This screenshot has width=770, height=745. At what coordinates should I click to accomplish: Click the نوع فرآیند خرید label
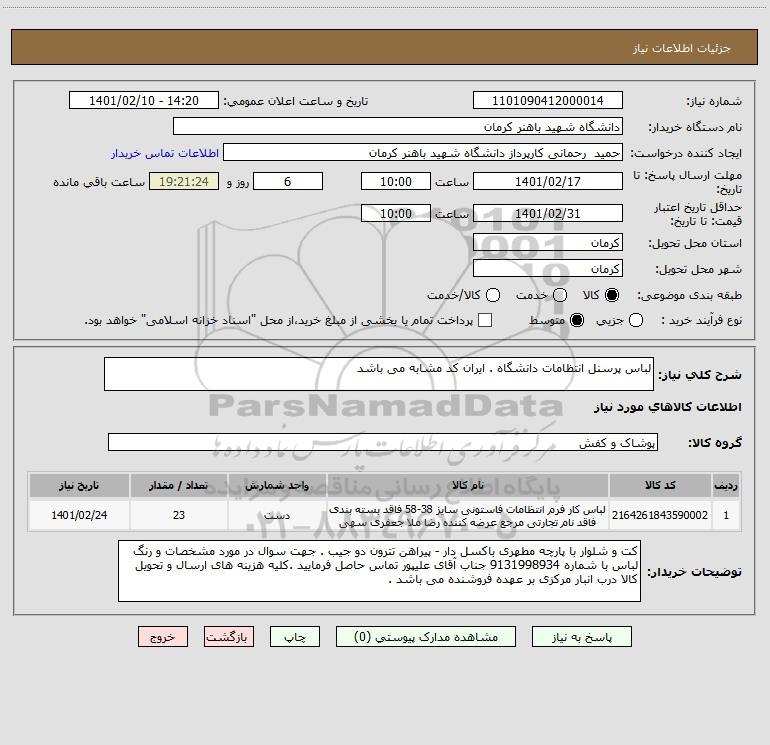[701, 320]
